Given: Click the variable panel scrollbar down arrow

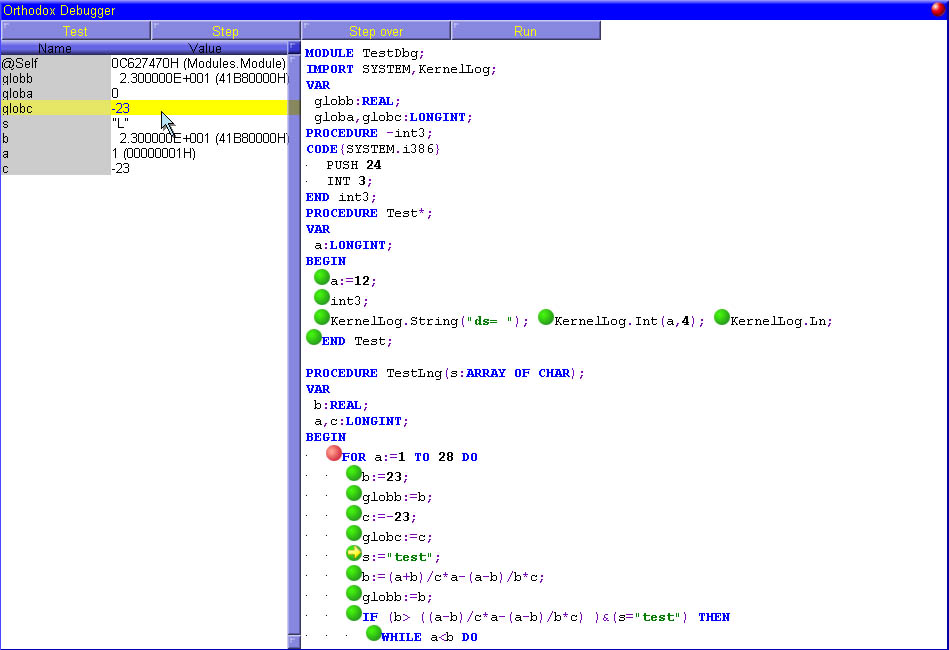Looking at the screenshot, I should tap(294, 640).
